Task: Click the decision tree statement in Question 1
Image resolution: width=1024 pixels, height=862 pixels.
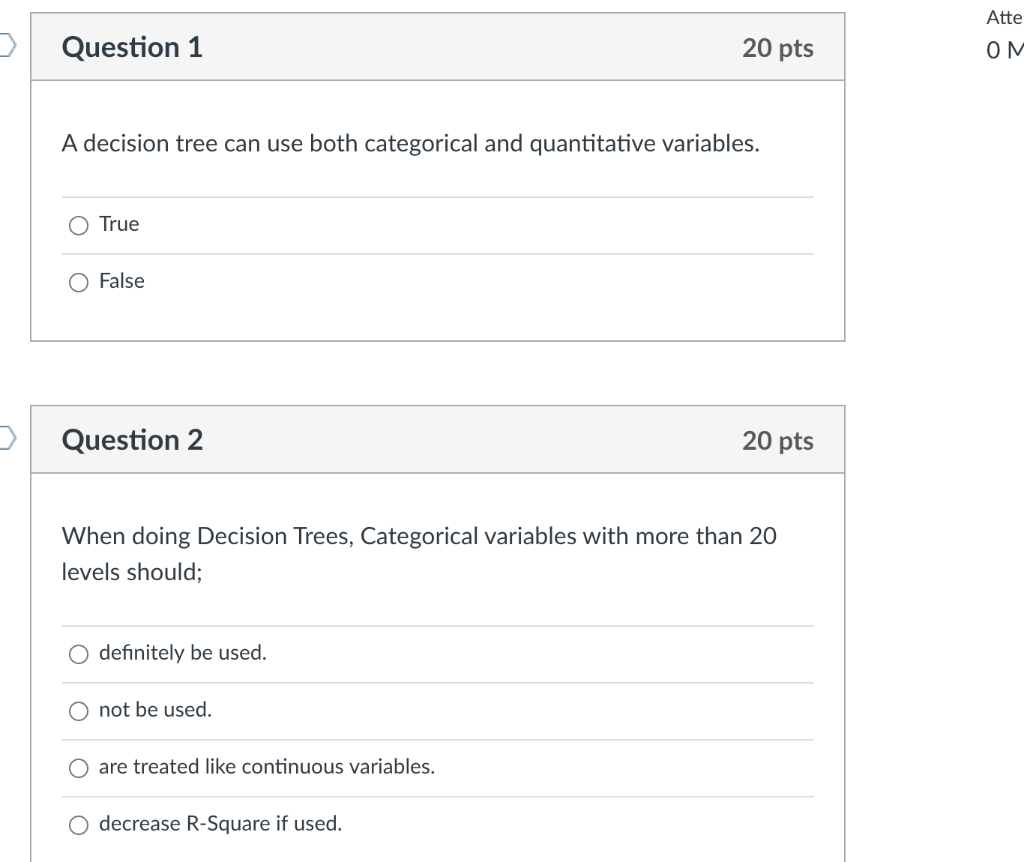Action: 411,143
